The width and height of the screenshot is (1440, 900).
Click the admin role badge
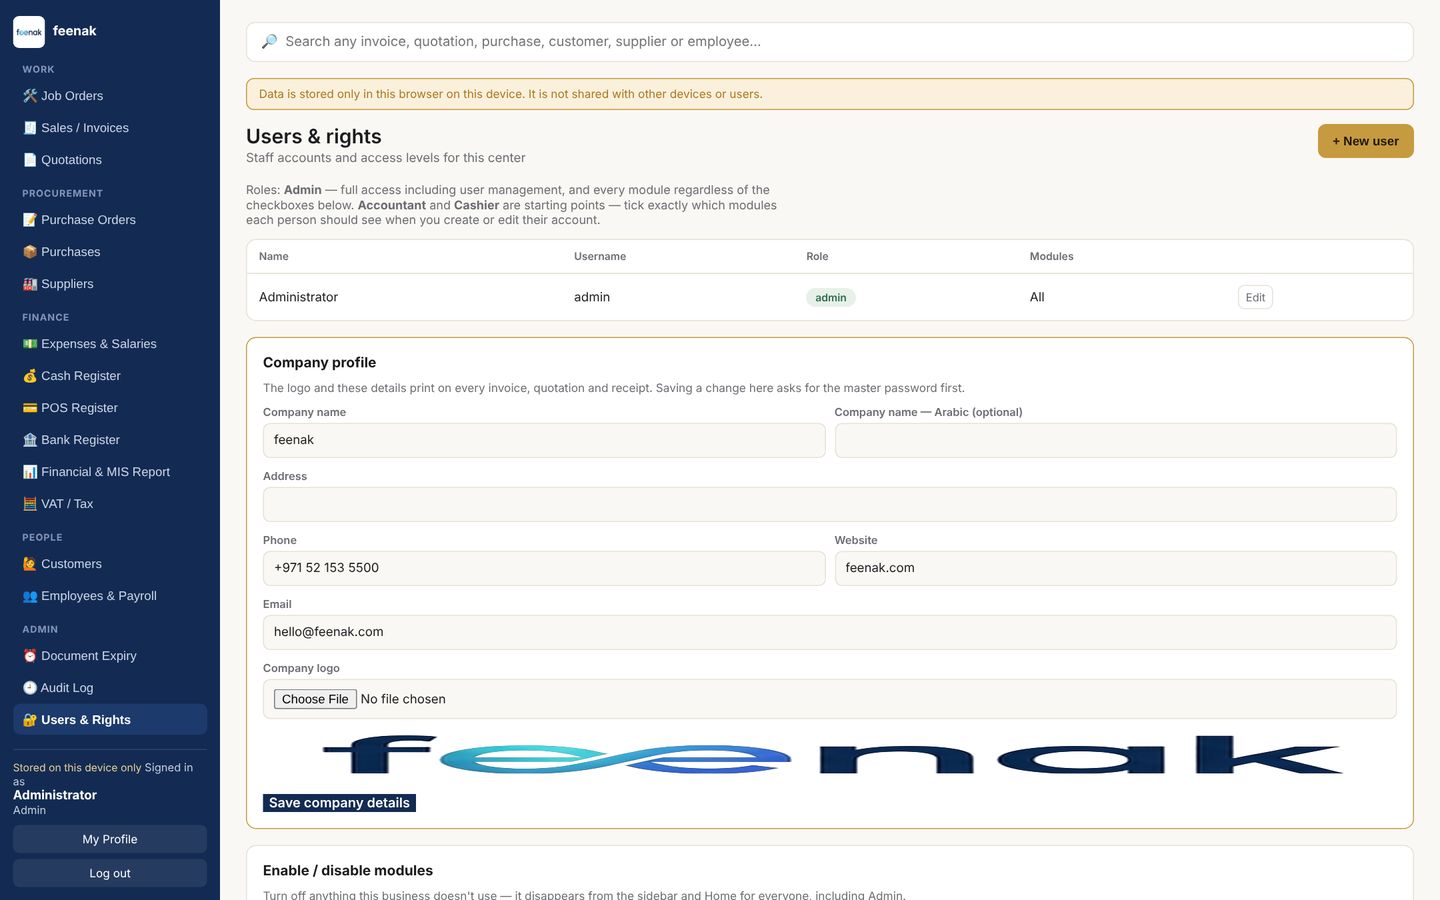click(x=831, y=297)
